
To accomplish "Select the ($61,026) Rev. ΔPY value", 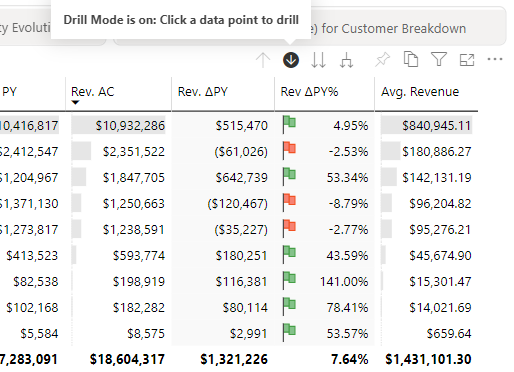I will (241, 152).
